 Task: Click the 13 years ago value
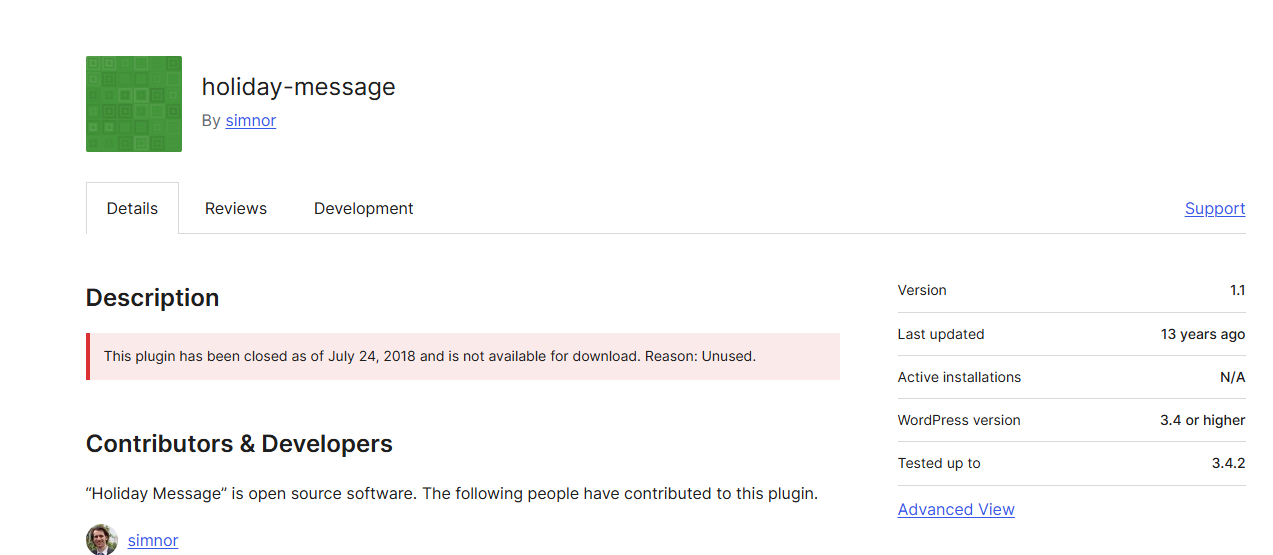pyautogui.click(x=1202, y=335)
